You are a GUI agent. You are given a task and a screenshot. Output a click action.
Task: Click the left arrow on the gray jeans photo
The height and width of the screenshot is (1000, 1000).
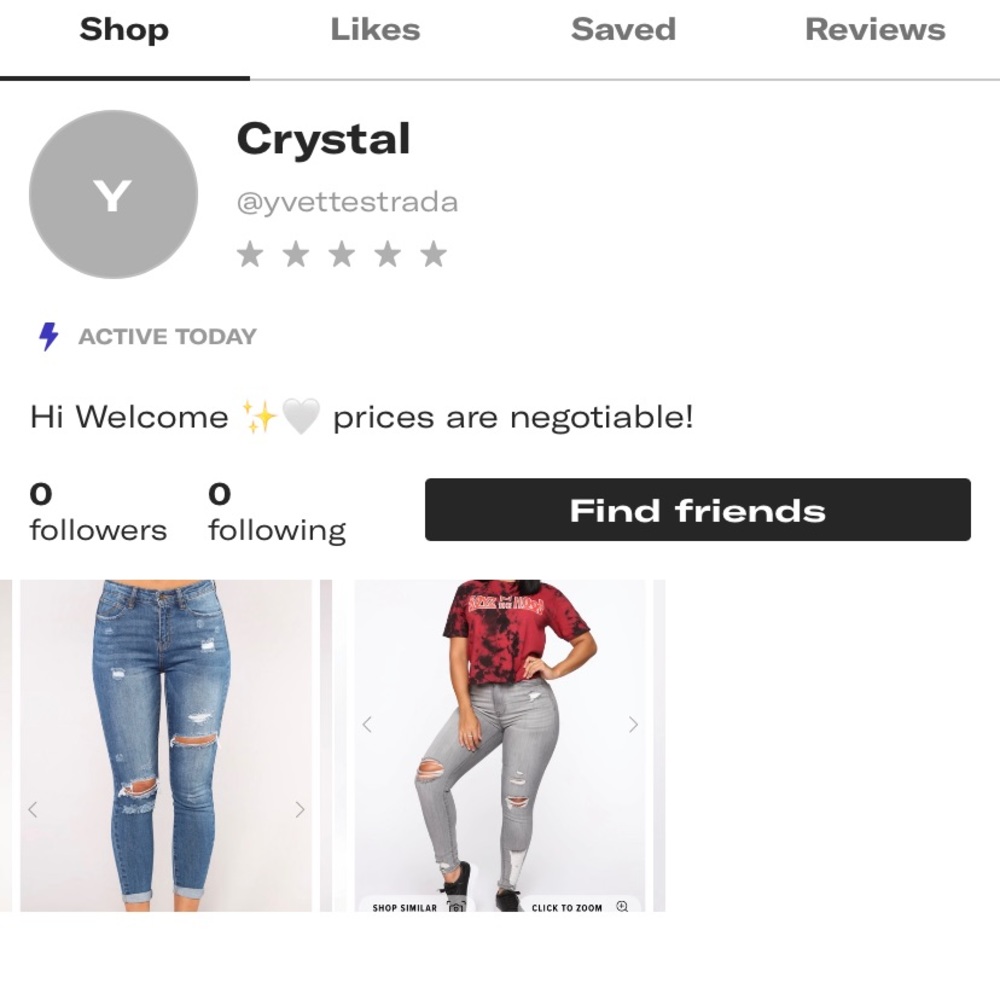click(x=367, y=723)
